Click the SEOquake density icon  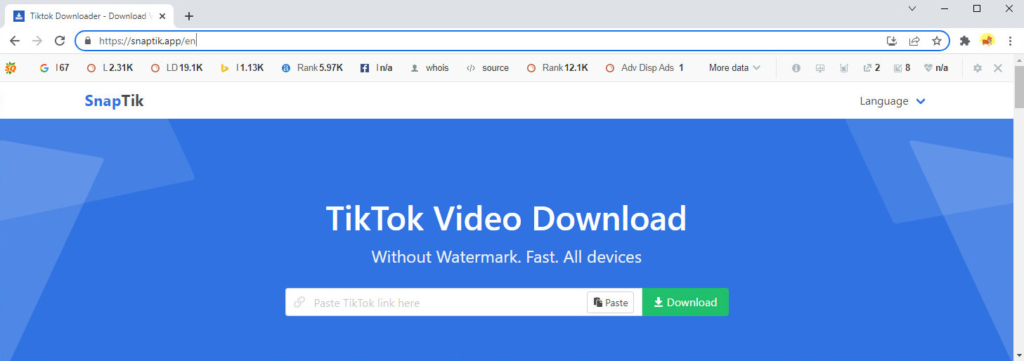tap(844, 67)
